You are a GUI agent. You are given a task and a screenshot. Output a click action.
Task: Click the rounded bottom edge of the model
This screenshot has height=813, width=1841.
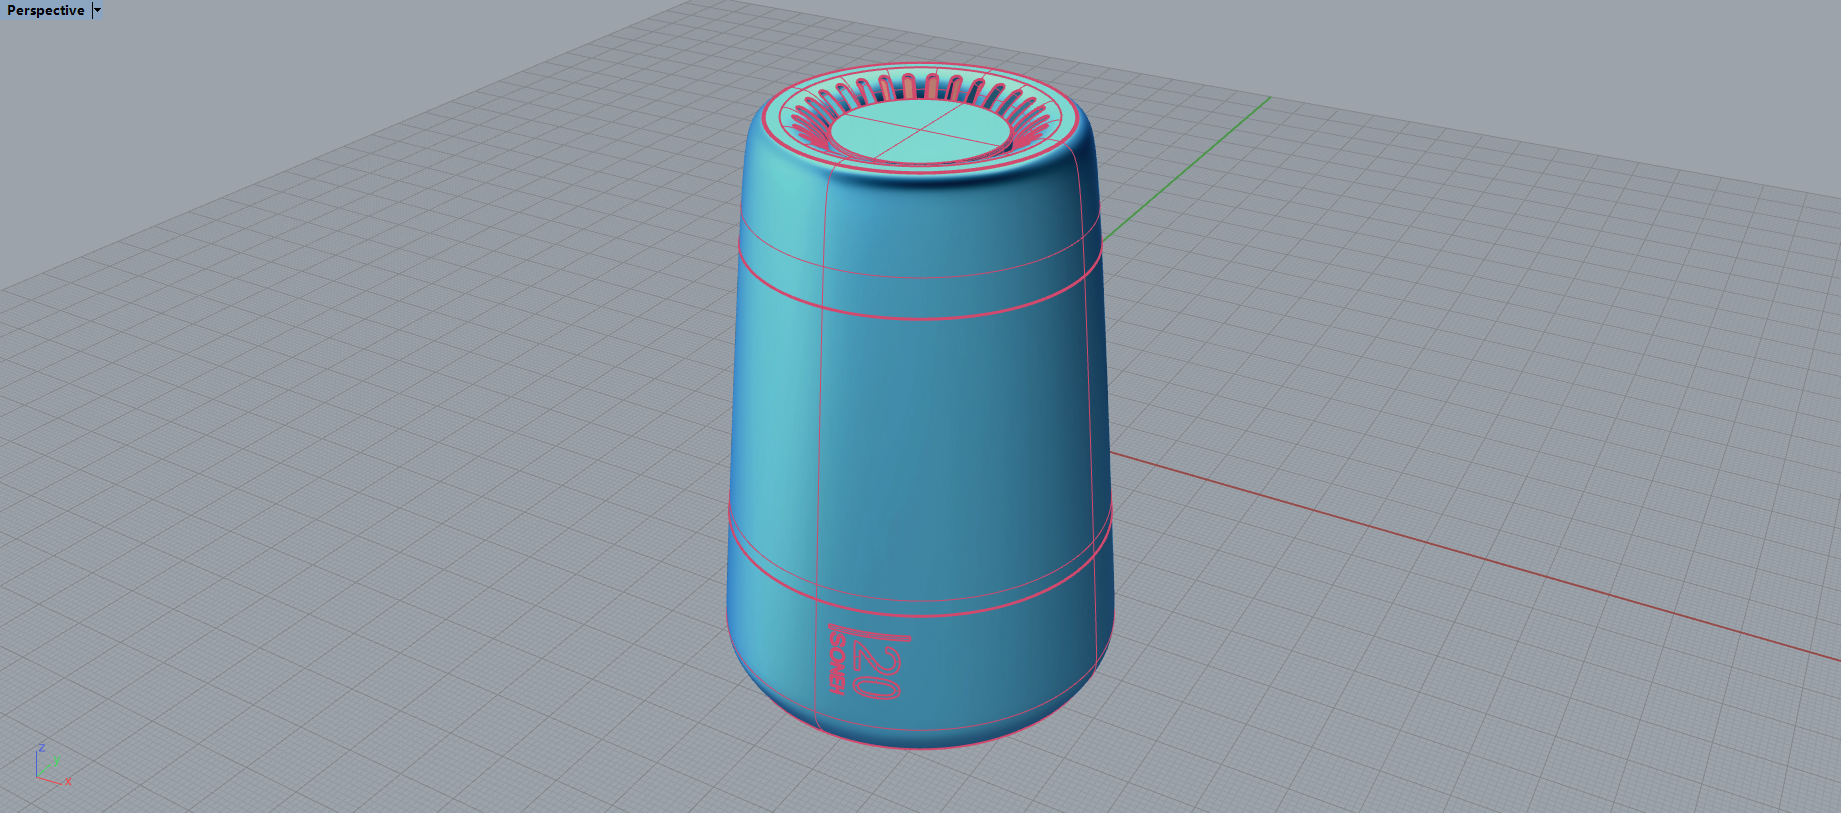(920, 745)
